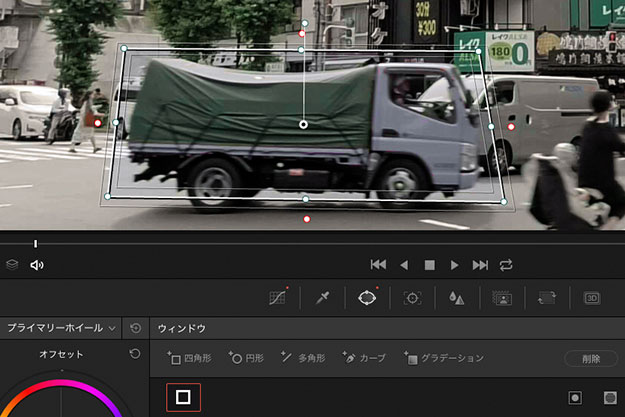This screenshot has width=625, height=417.
Task: Add a 円形 (circle) window
Action: [246, 358]
